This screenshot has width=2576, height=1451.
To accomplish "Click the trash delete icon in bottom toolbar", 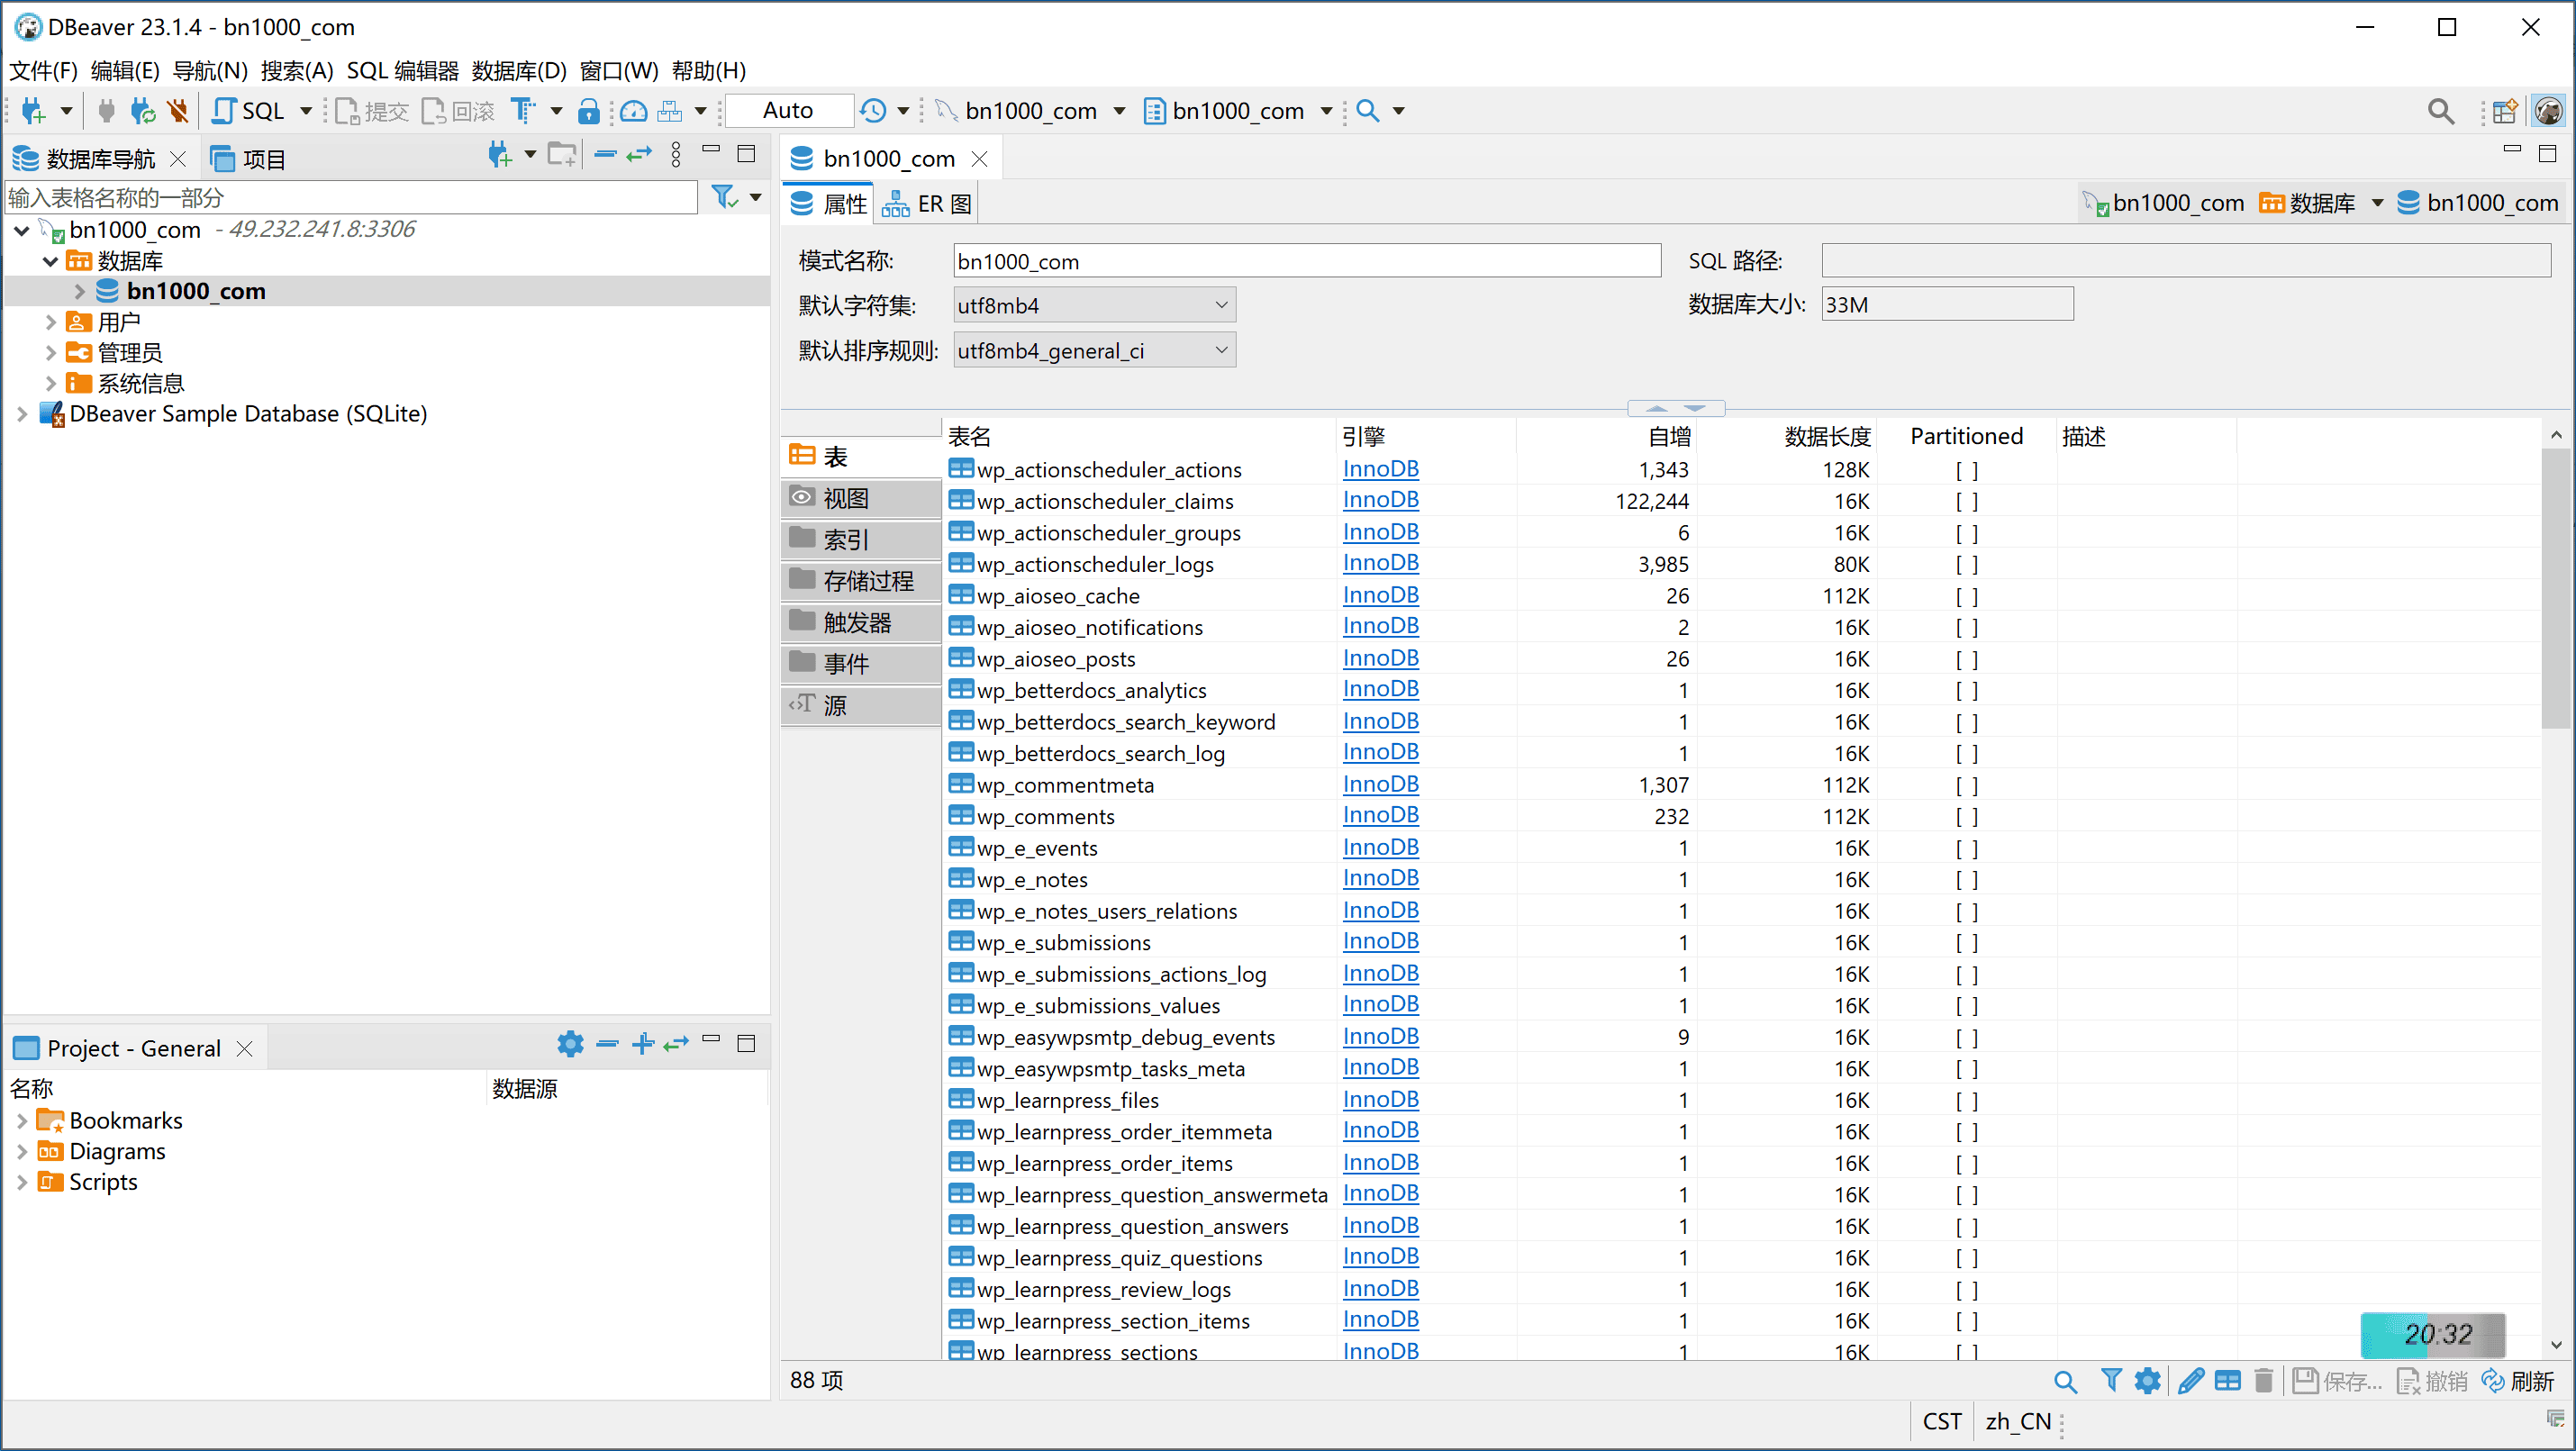I will point(2264,1381).
